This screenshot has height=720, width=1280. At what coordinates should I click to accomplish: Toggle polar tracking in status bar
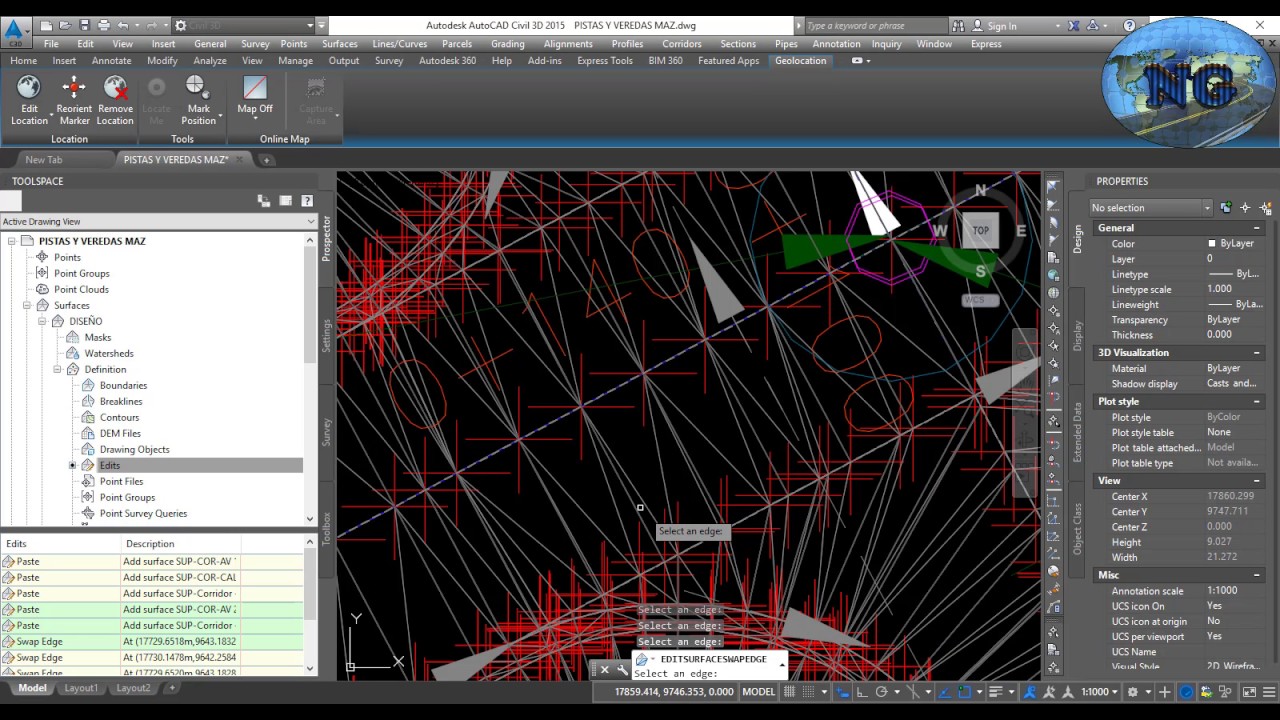point(882,692)
